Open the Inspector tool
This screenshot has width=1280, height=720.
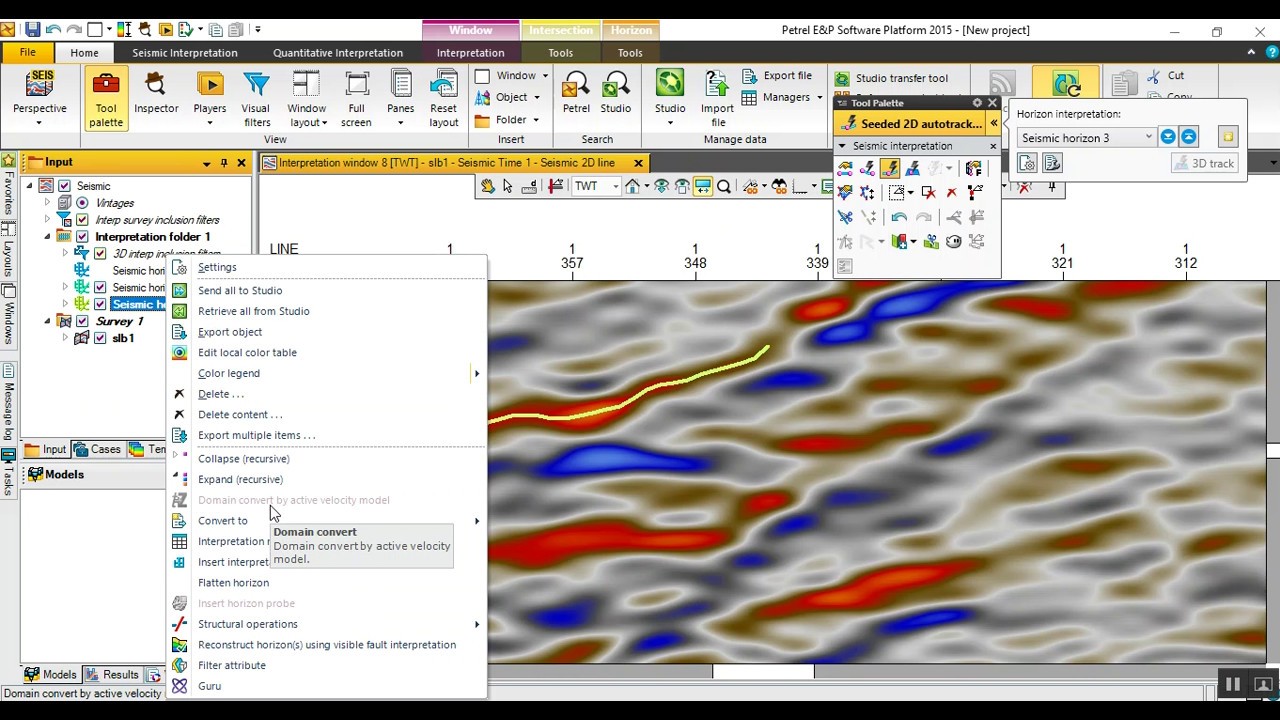156,94
